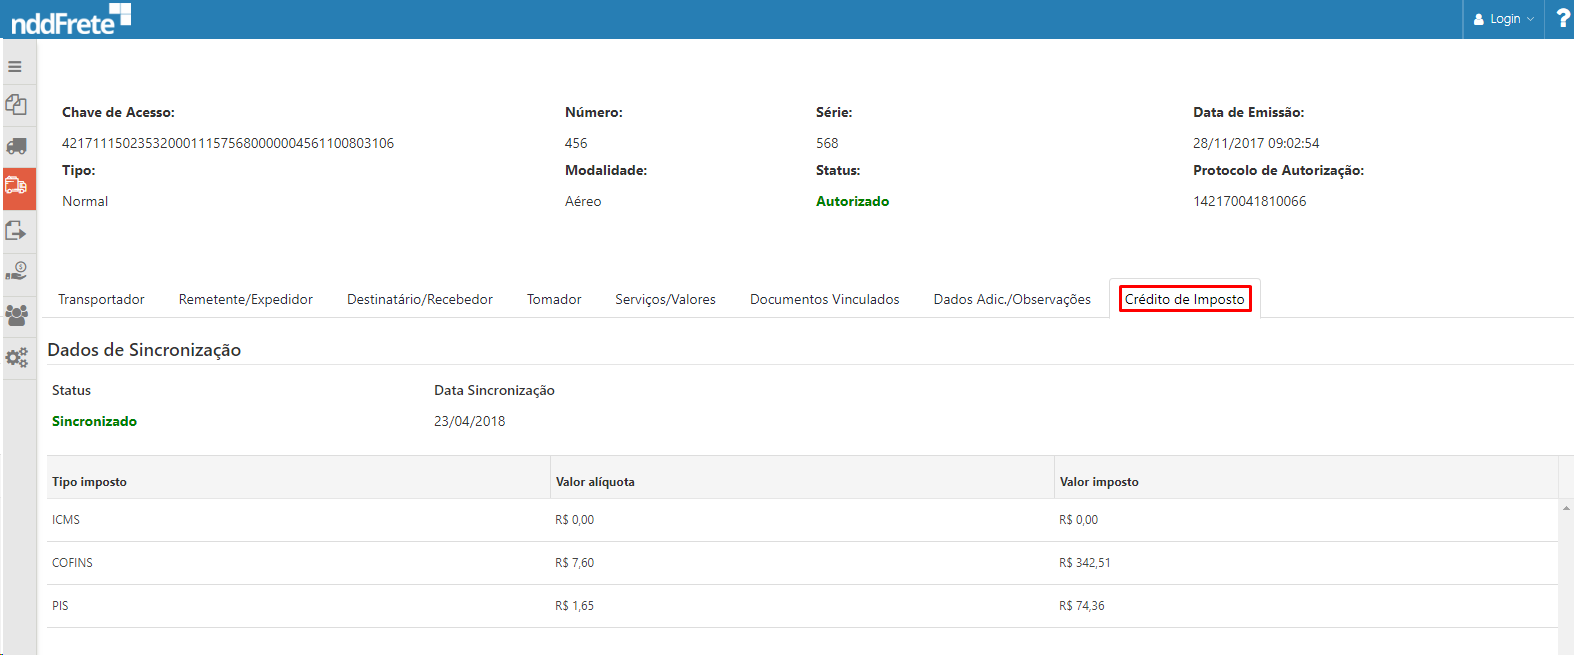Screen dimensions: 1574x655
Task: Go to the Tomador tab
Action: [x=554, y=299]
